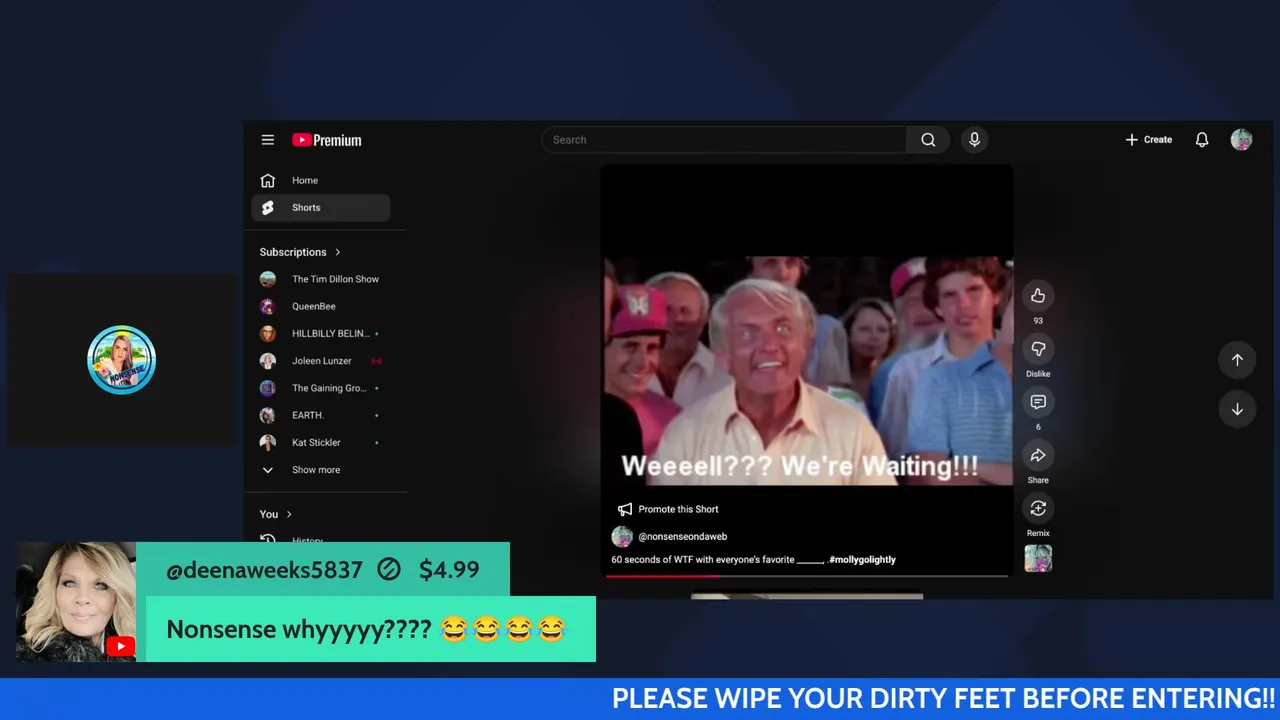Image resolution: width=1280 pixels, height=720 pixels.
Task: Click the EARTH. channel avatar
Action: tap(267, 415)
